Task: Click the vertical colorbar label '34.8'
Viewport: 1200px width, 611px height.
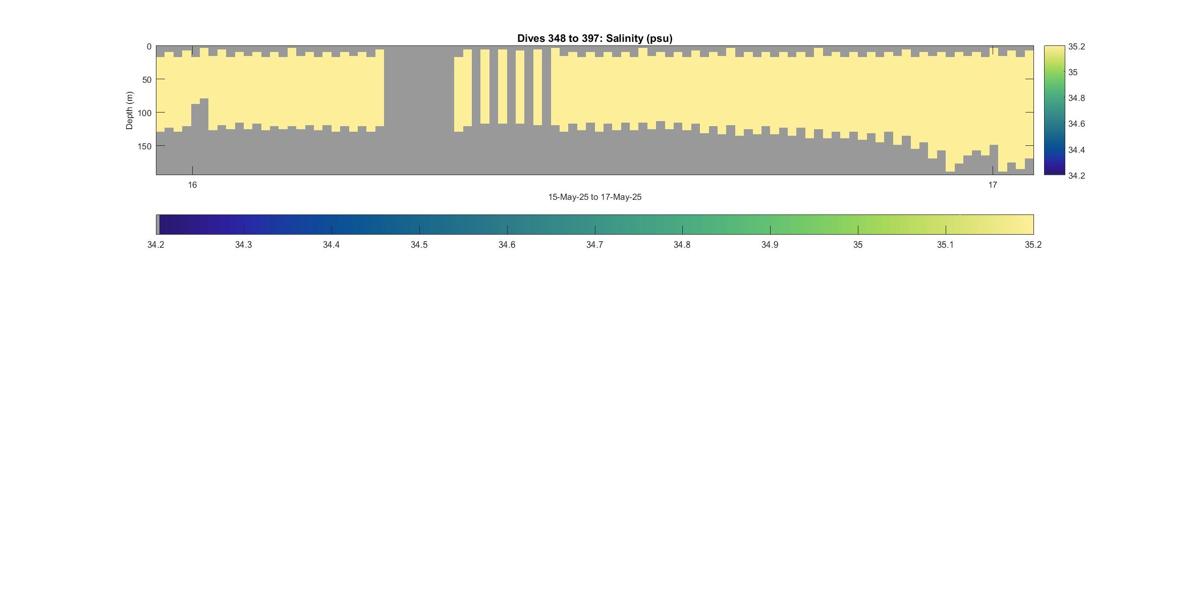Action: (x=1076, y=98)
